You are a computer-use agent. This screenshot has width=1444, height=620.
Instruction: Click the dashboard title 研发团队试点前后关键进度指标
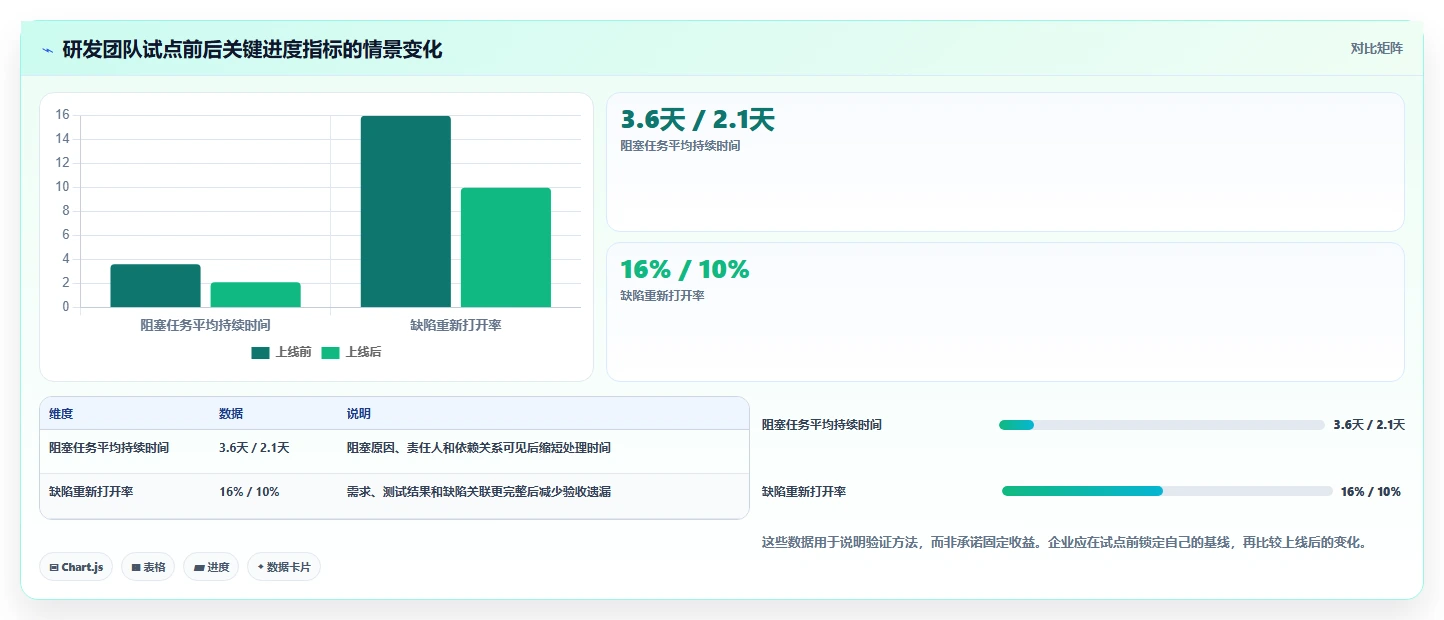(x=252, y=50)
